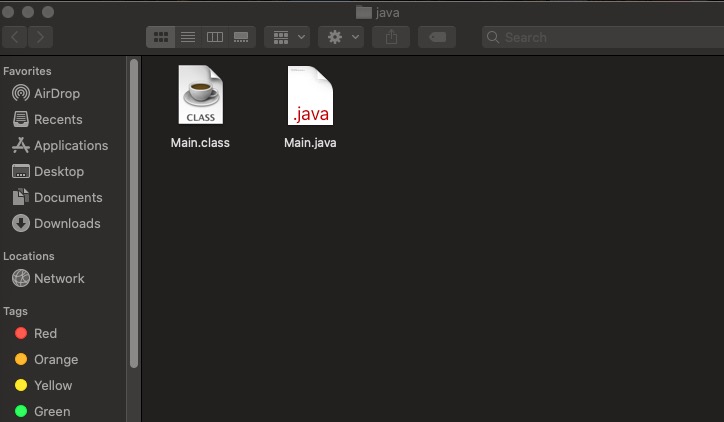Viewport: 724px width, 422px height.
Task: Open AirDrop in the sidebar
Action: 56,93
